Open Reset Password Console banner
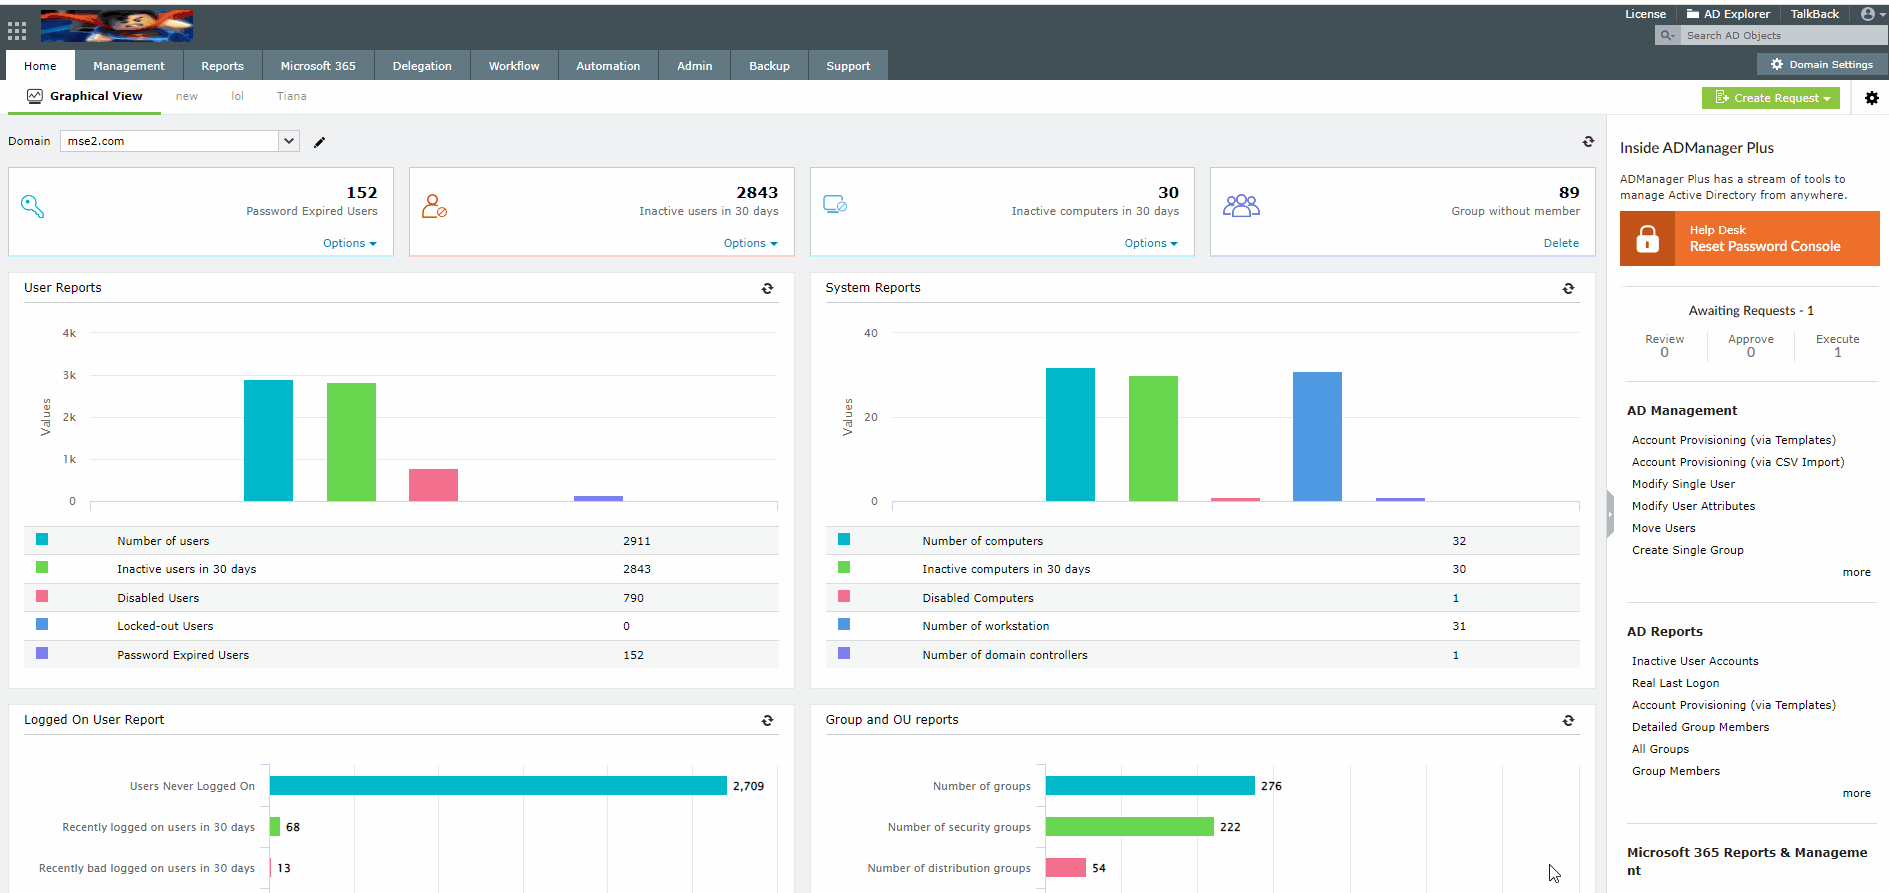The height and width of the screenshot is (893, 1889). click(1750, 238)
